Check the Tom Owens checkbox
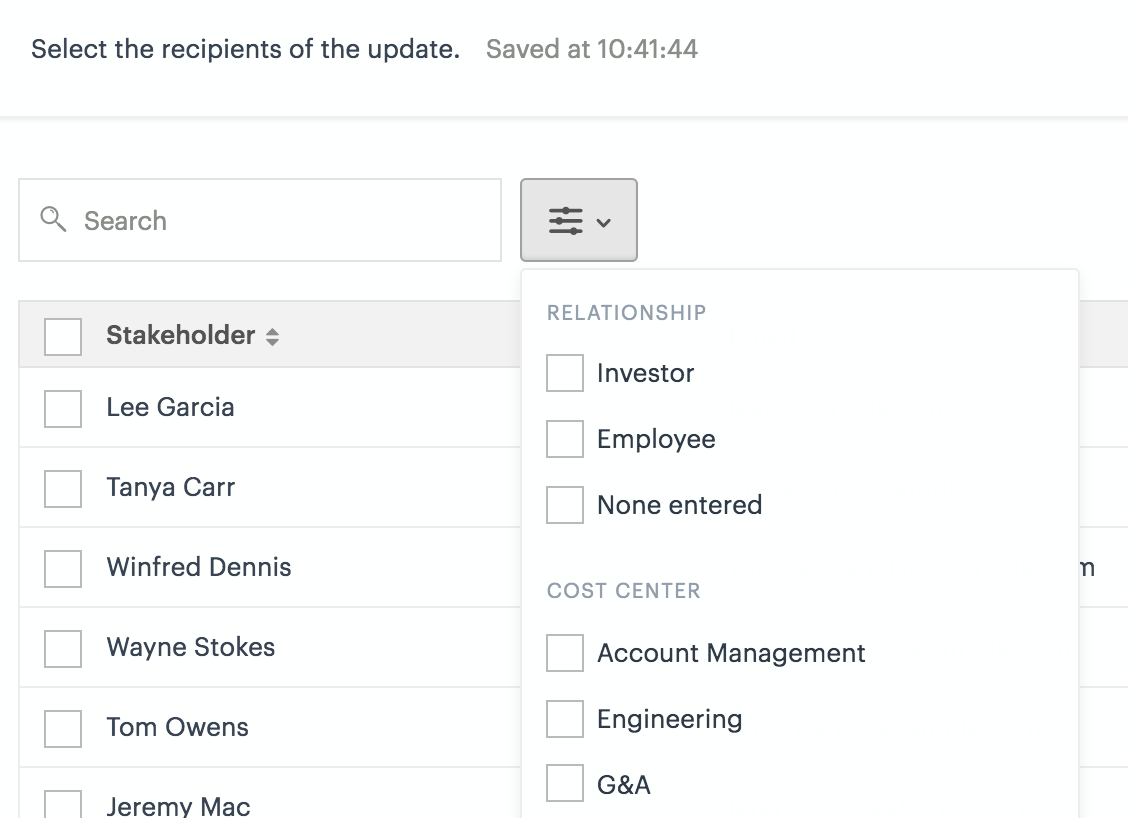Screen dimensions: 1128x818 [63, 728]
